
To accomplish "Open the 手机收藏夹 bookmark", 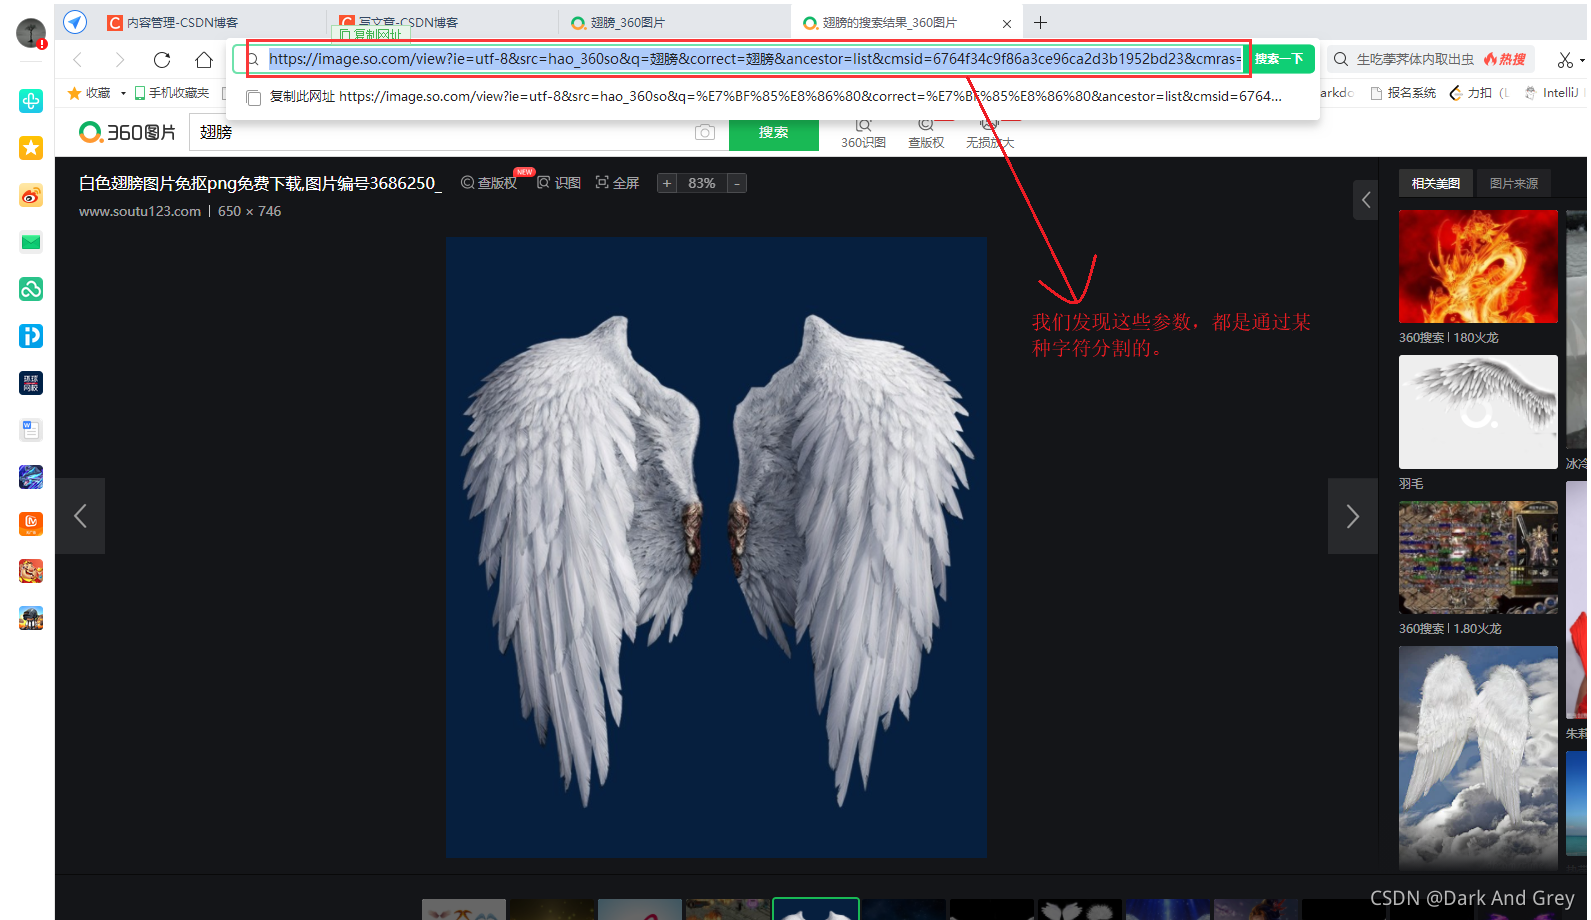I will (172, 93).
